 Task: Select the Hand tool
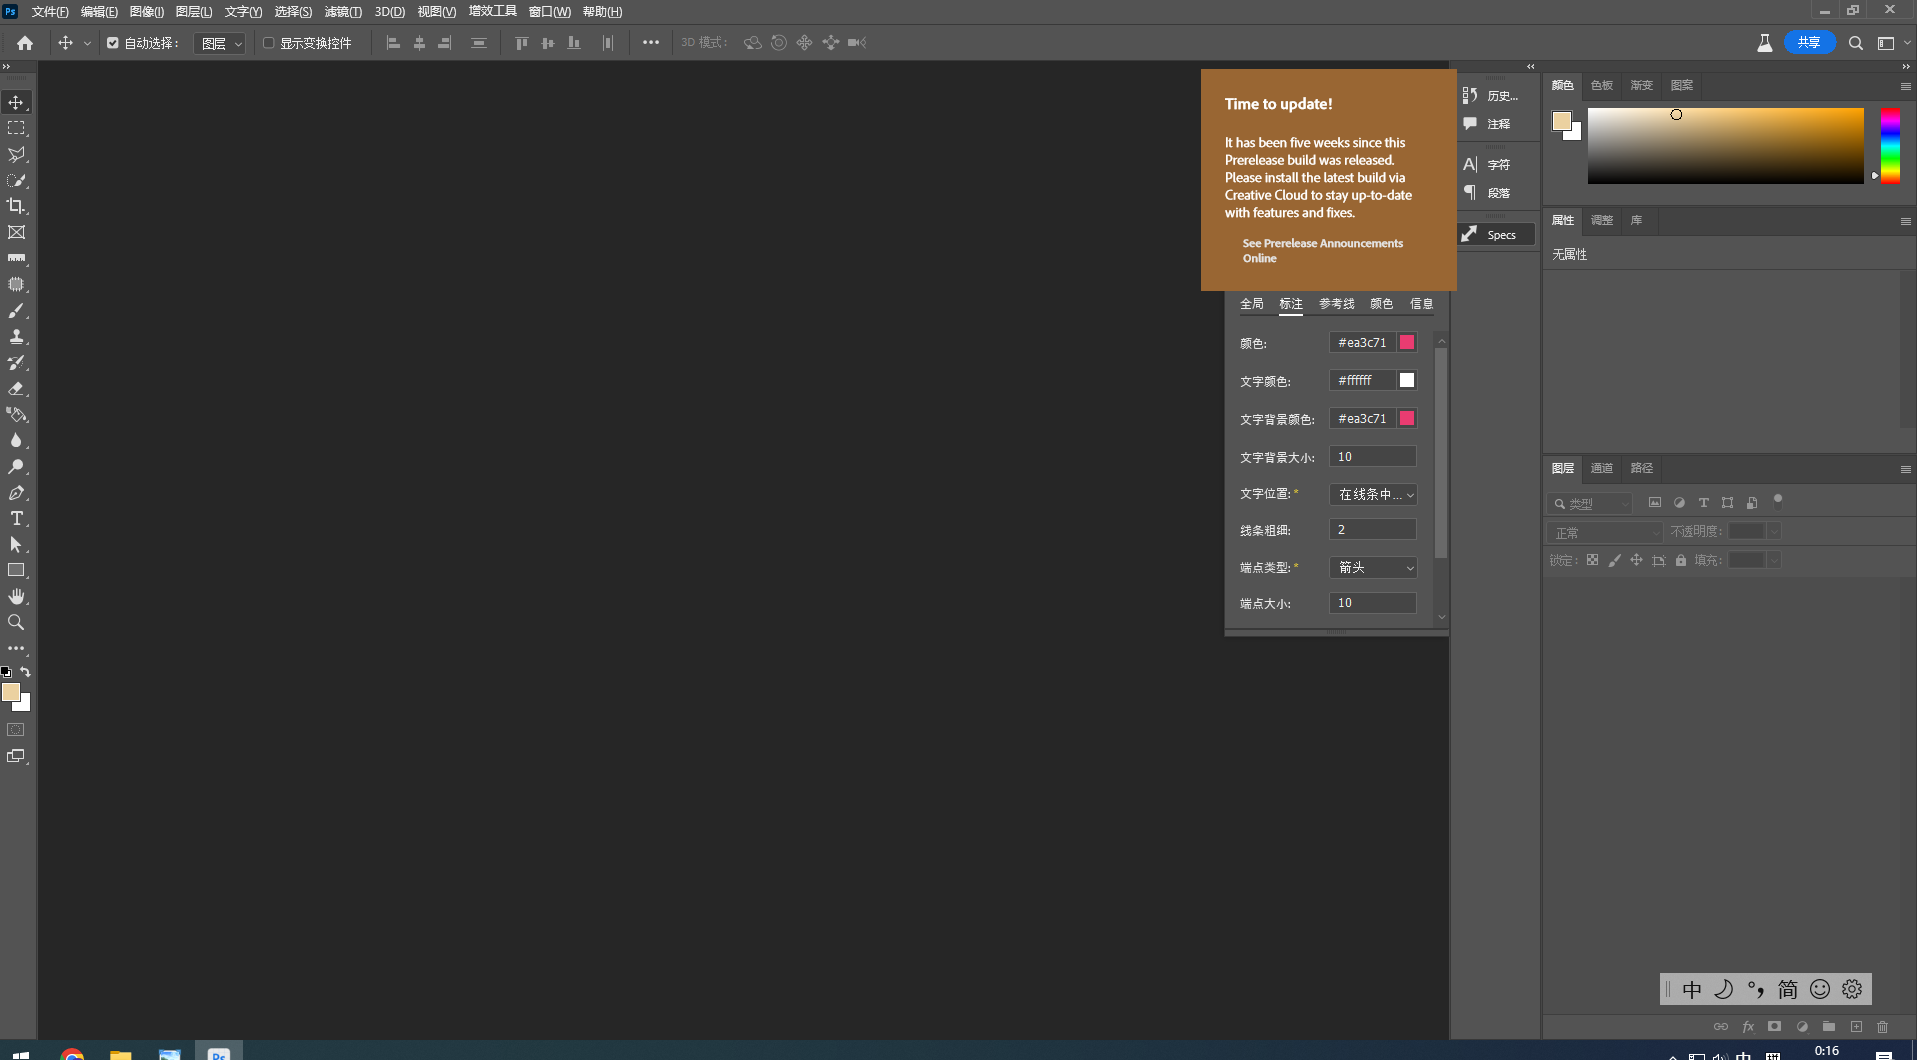click(16, 596)
